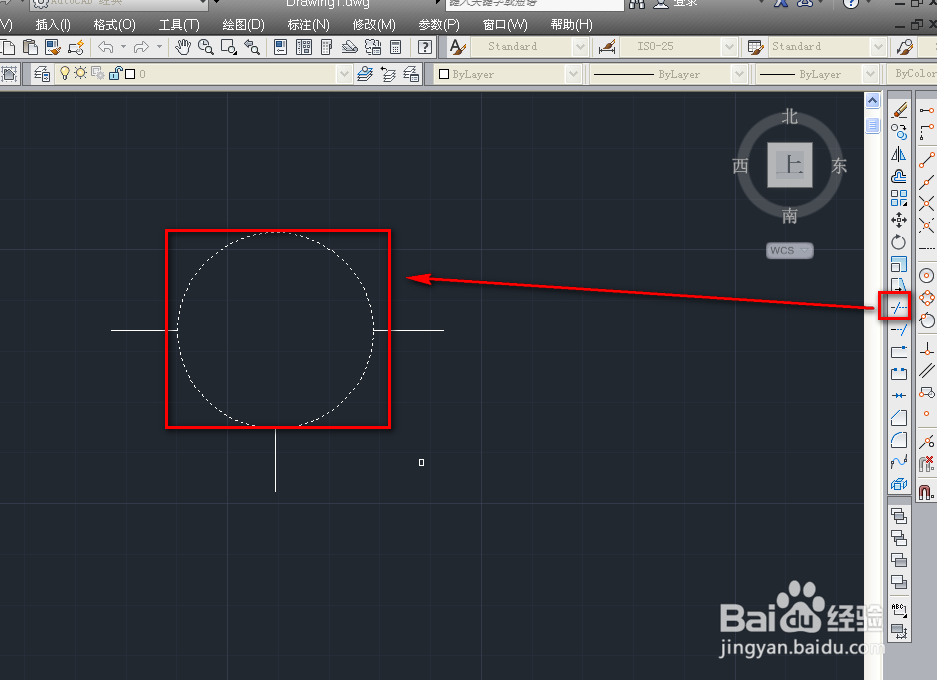The image size is (937, 680).
Task: Expand the text style Standard dropdown
Action: [580, 47]
